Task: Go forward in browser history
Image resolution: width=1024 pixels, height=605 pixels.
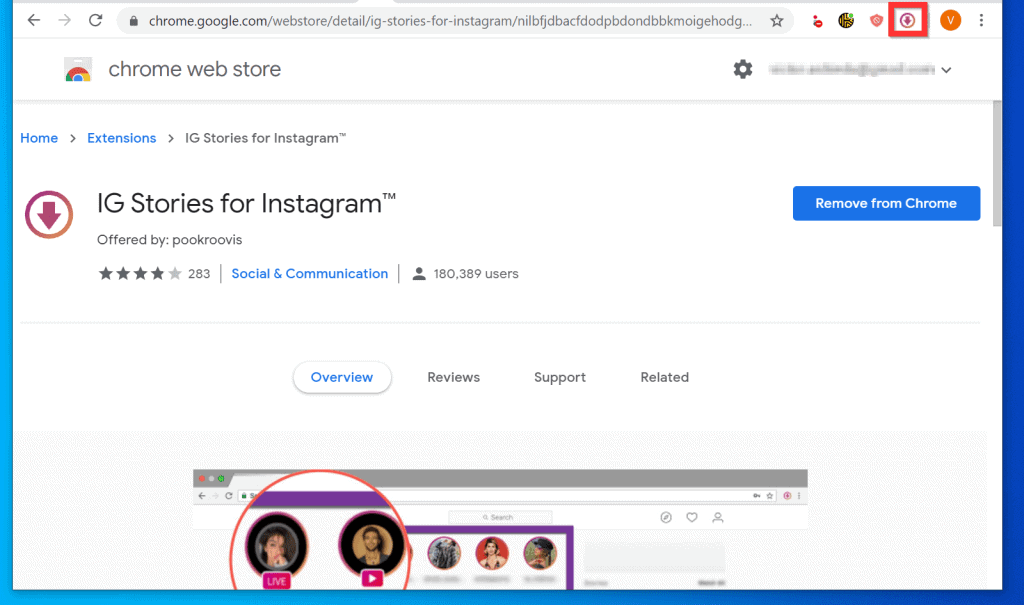Action: coord(65,20)
